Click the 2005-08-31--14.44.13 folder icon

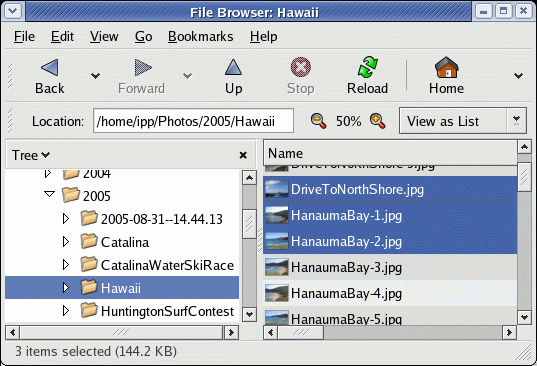click(x=89, y=218)
